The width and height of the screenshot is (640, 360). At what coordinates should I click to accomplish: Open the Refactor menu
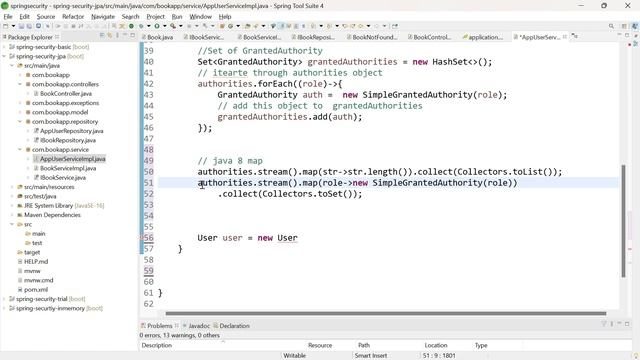pos(73,17)
